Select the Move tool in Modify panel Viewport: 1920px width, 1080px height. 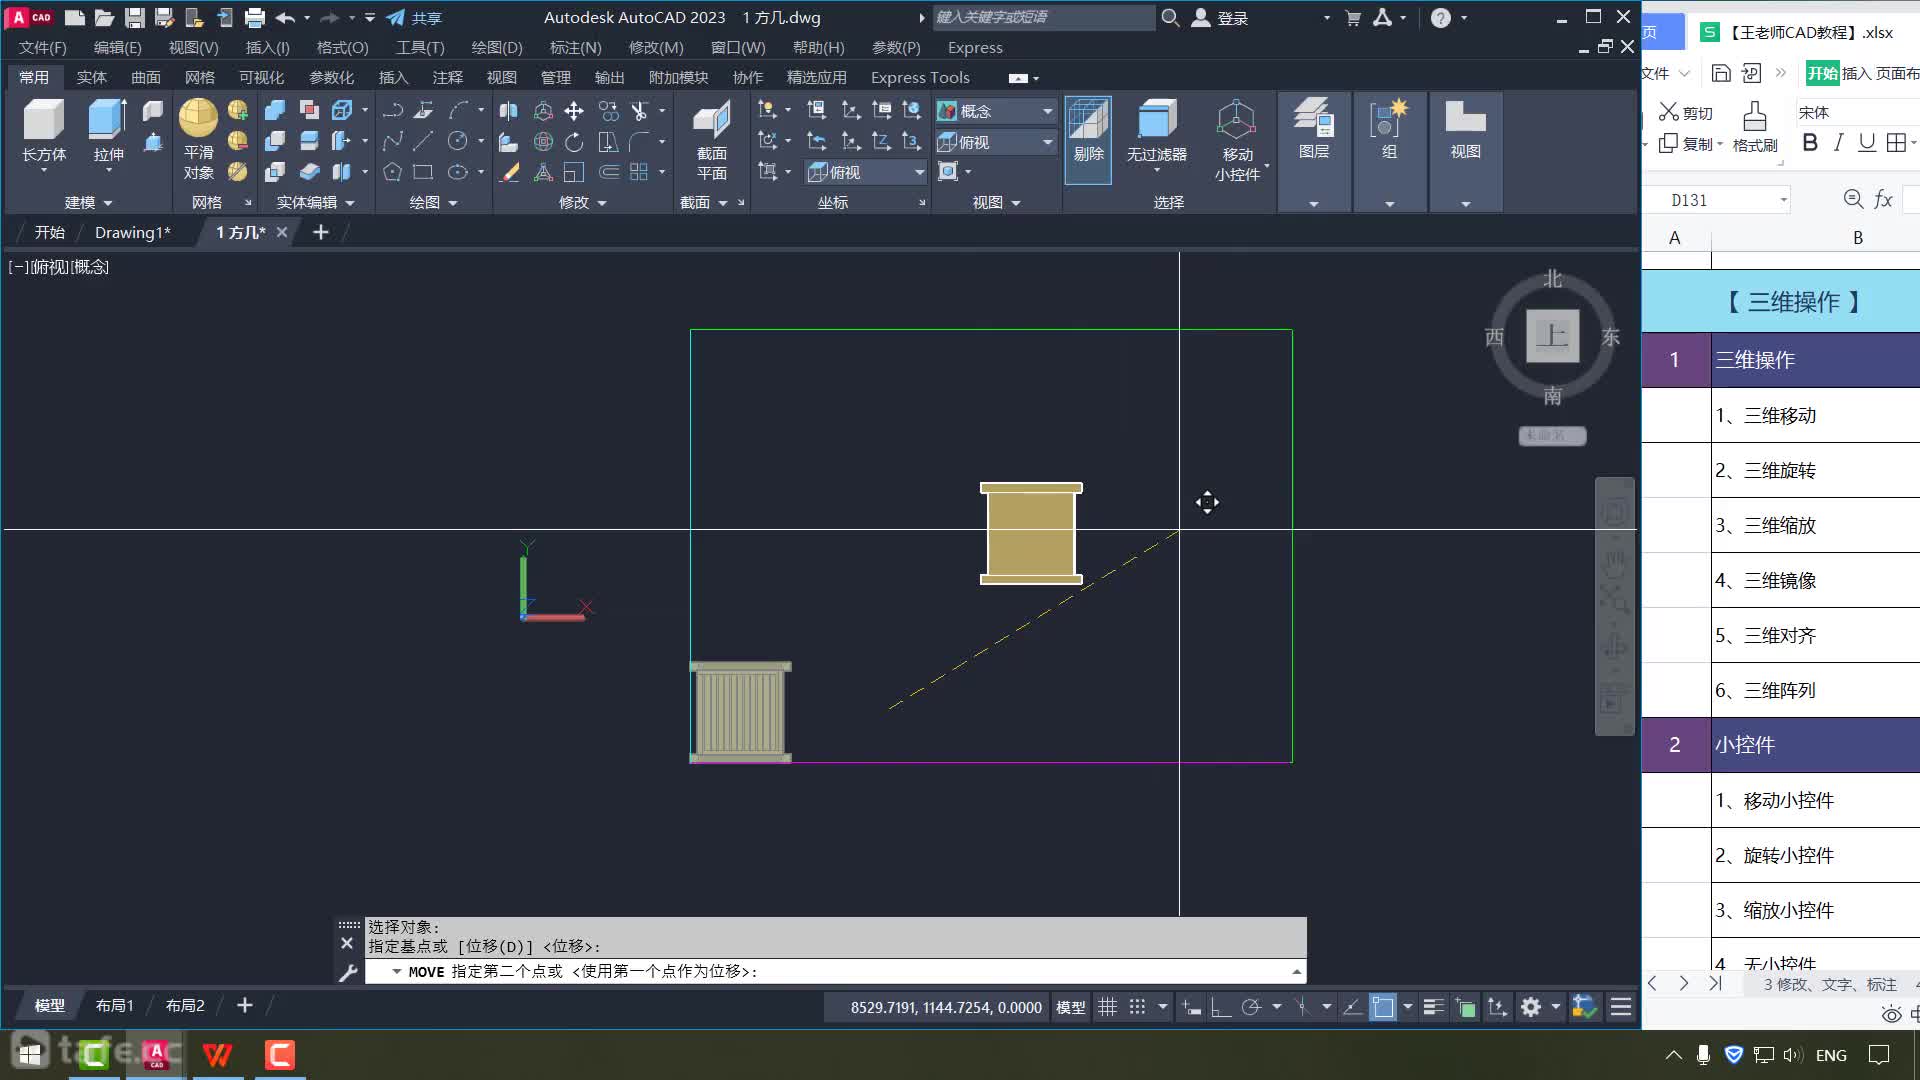pyautogui.click(x=574, y=111)
